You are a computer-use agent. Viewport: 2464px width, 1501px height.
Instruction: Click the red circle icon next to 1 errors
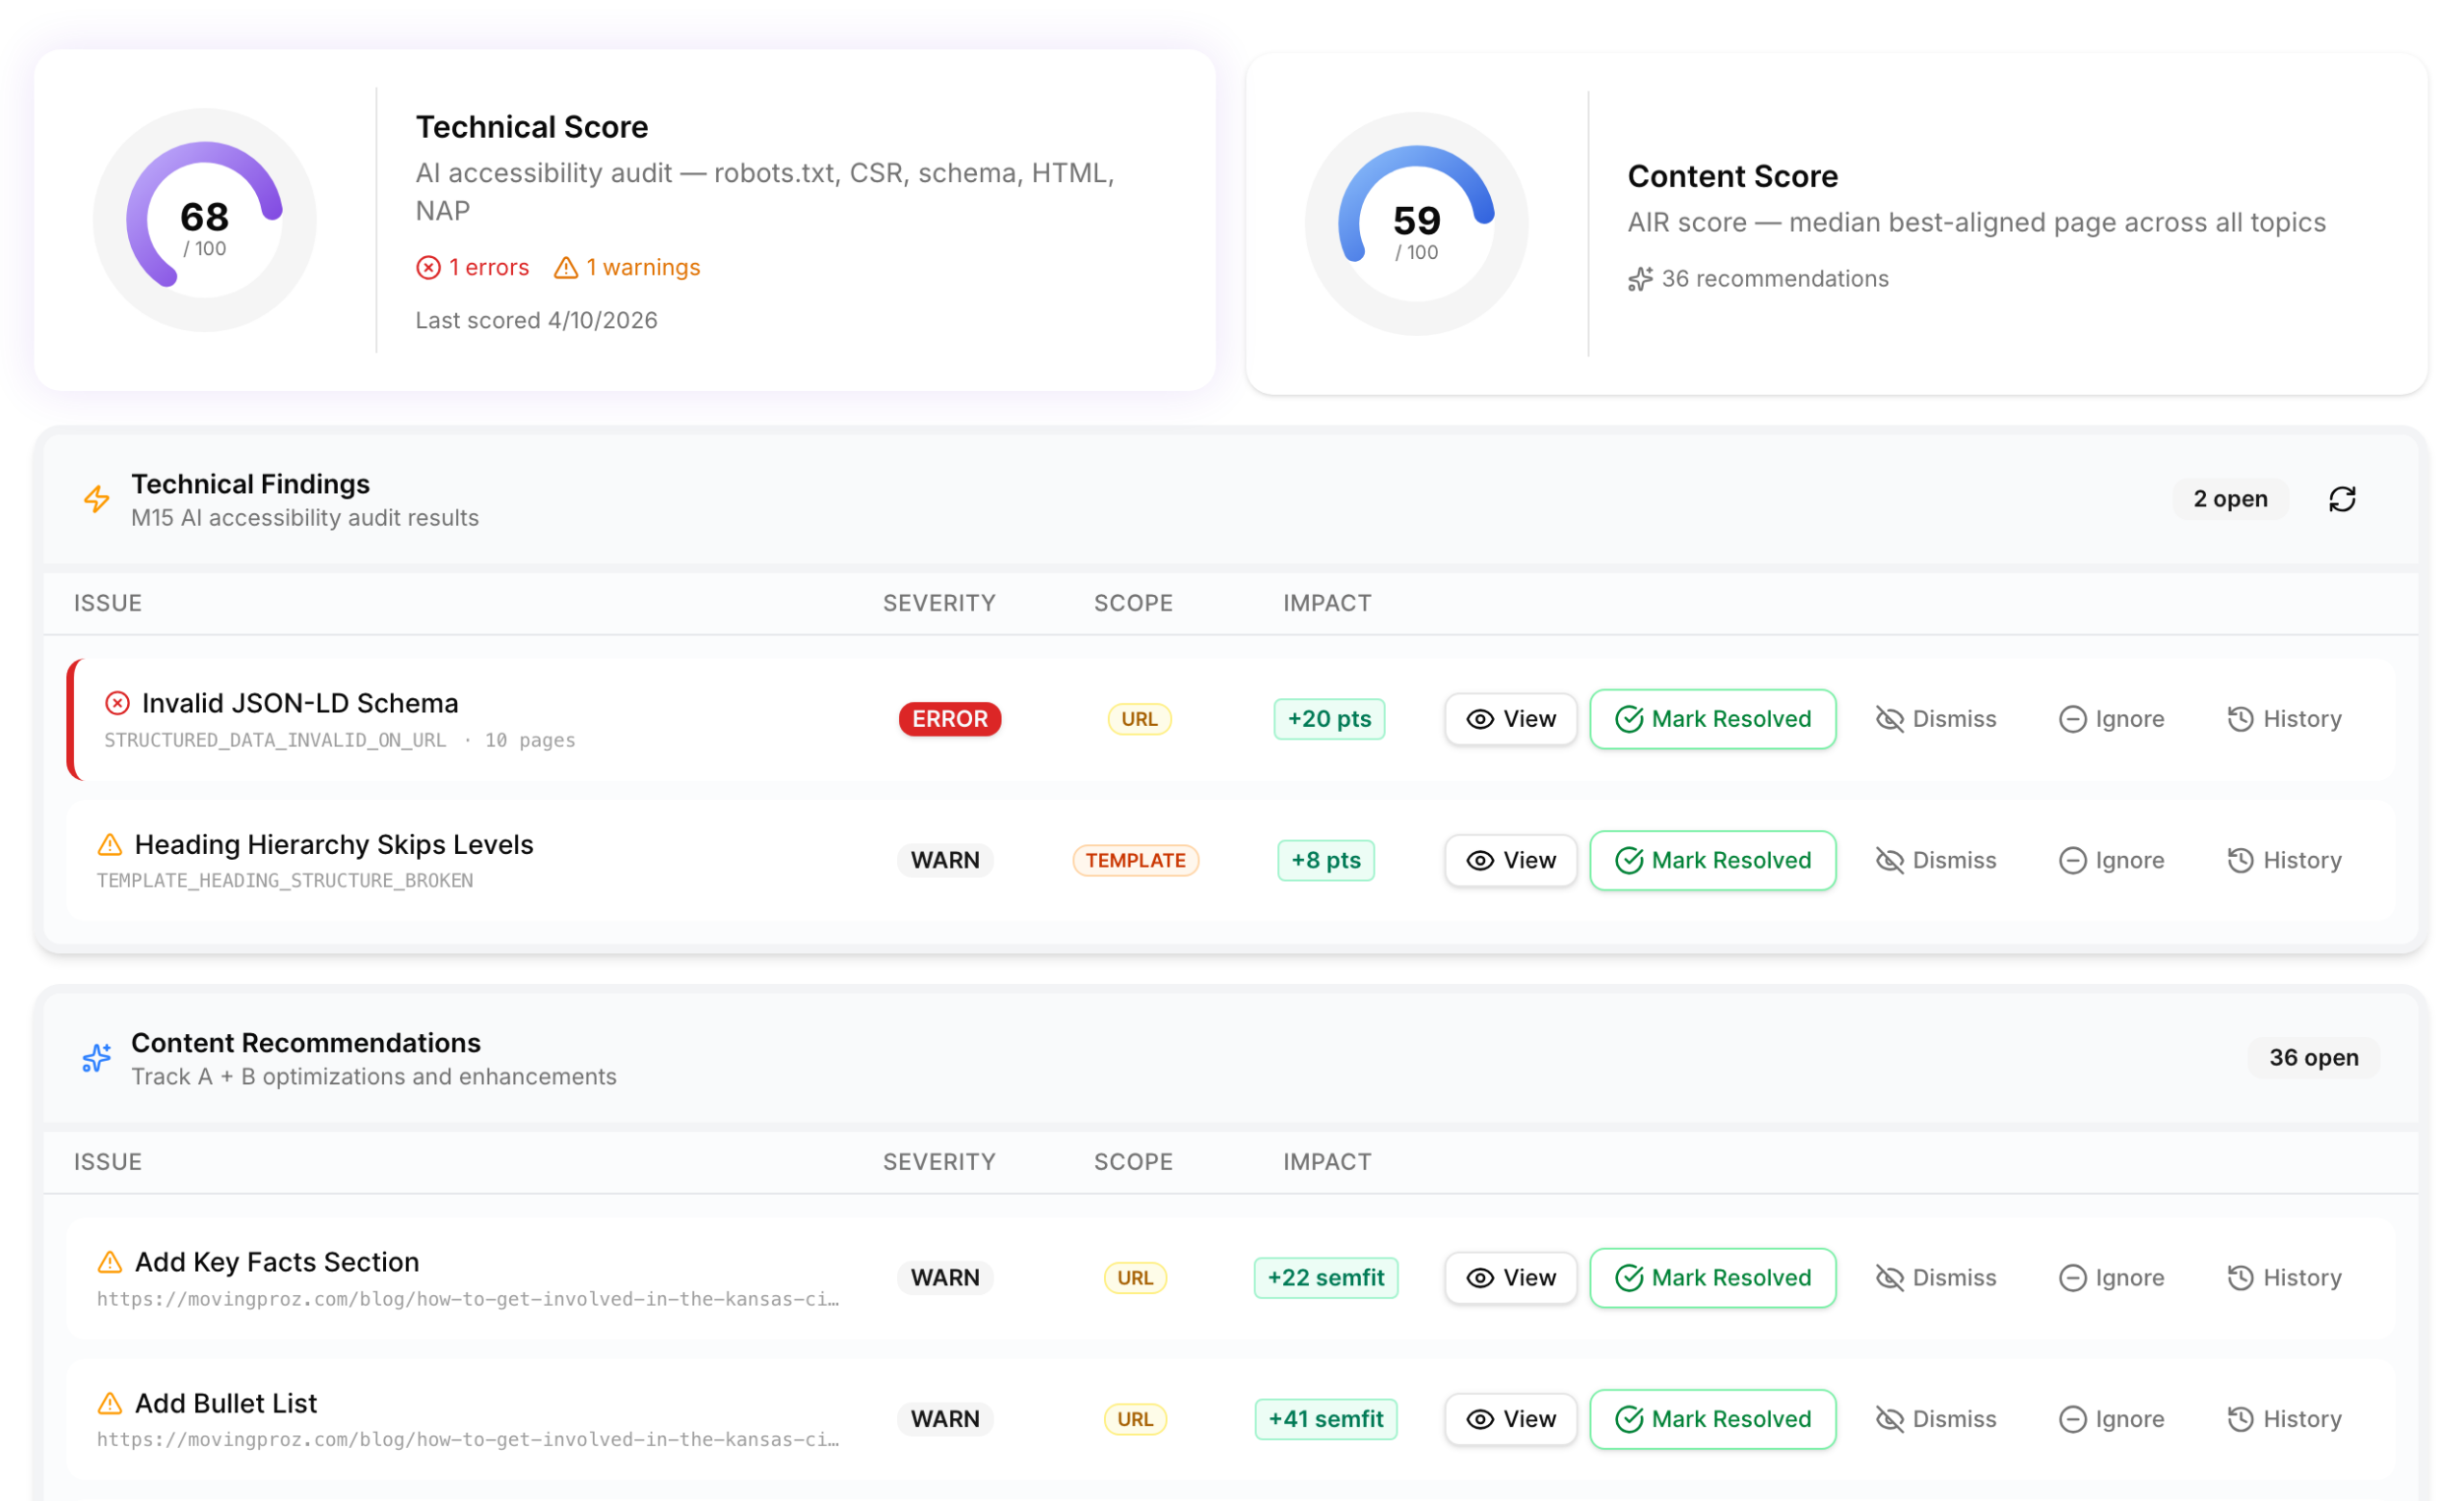pyautogui.click(x=428, y=268)
